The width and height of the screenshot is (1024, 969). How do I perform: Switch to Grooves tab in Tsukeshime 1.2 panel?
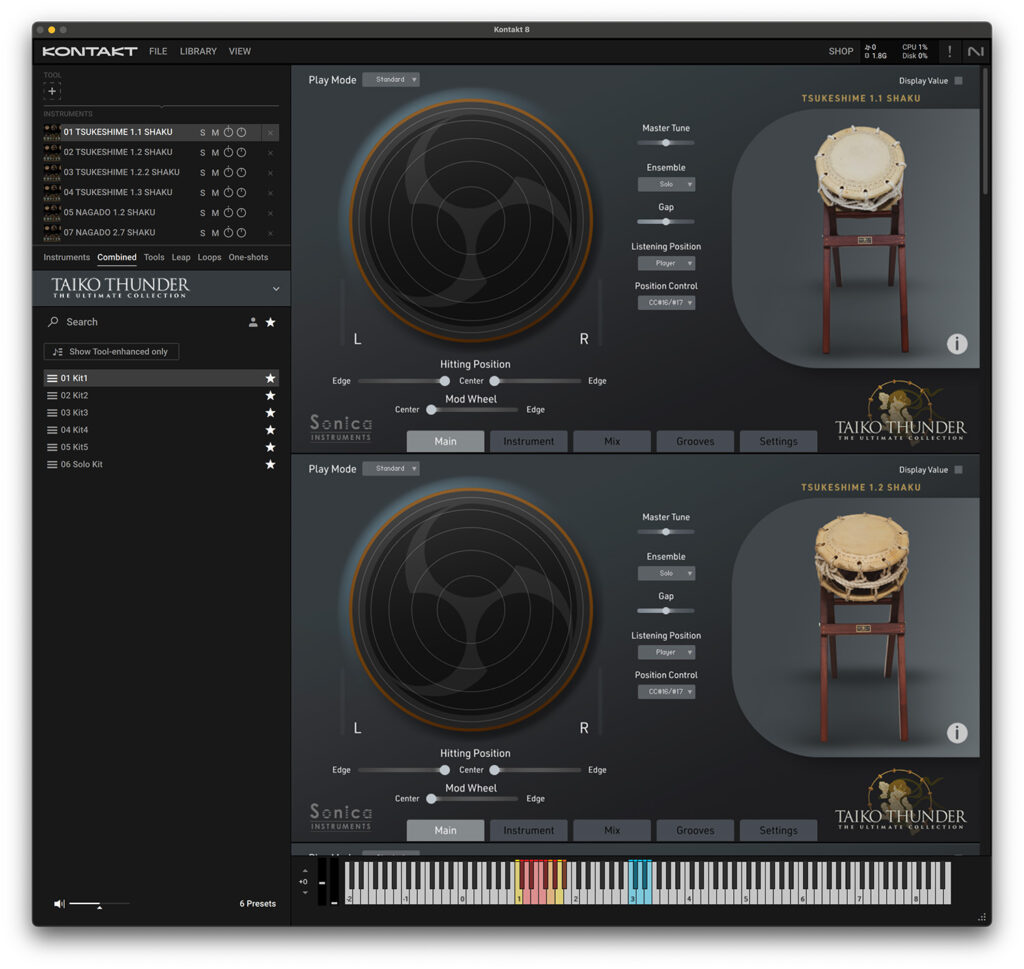point(695,831)
